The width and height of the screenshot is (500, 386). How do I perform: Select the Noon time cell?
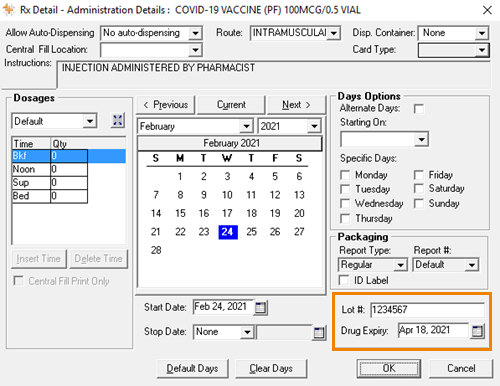tap(31, 169)
